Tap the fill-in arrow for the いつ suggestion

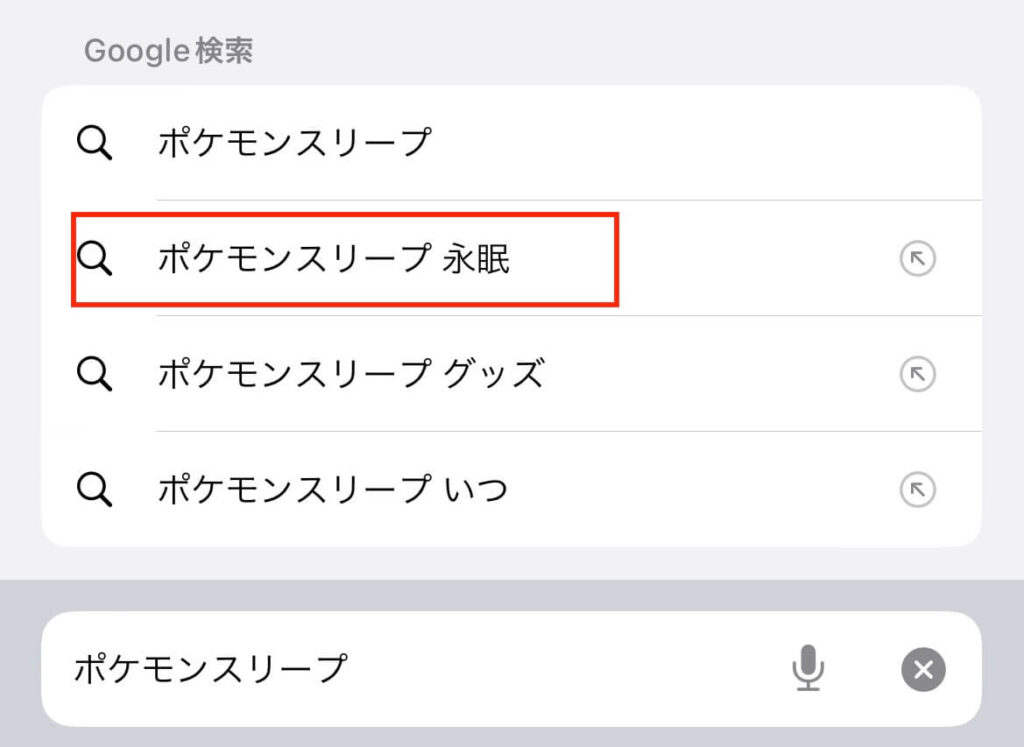(x=917, y=490)
